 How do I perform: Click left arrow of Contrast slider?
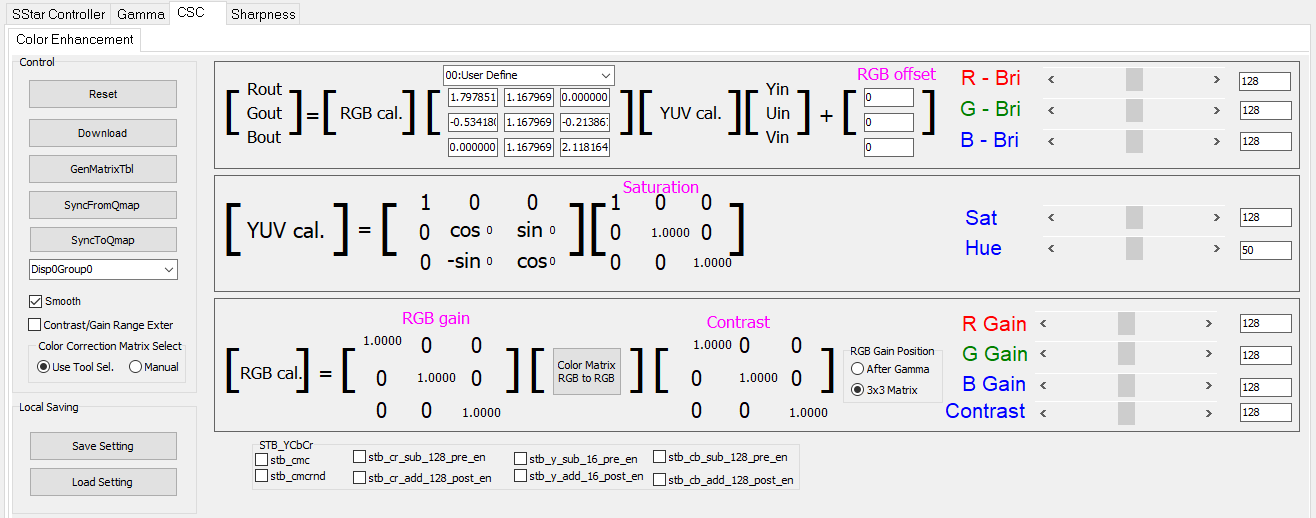point(1043,412)
